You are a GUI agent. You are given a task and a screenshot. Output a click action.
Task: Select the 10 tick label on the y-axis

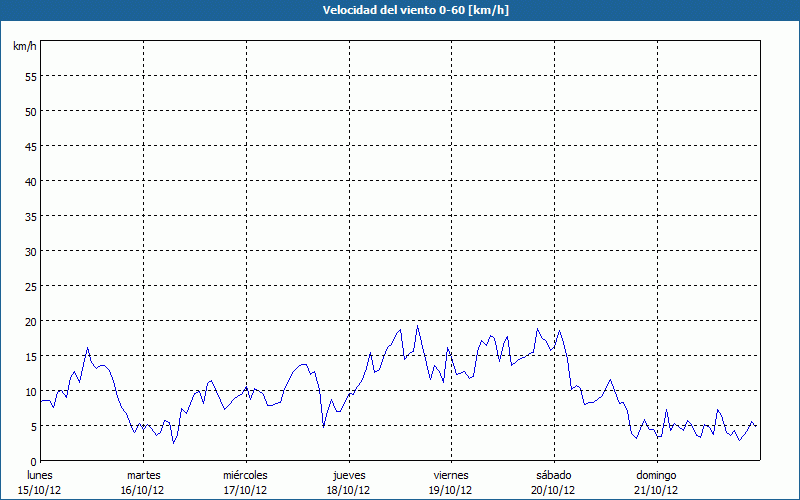(x=31, y=391)
